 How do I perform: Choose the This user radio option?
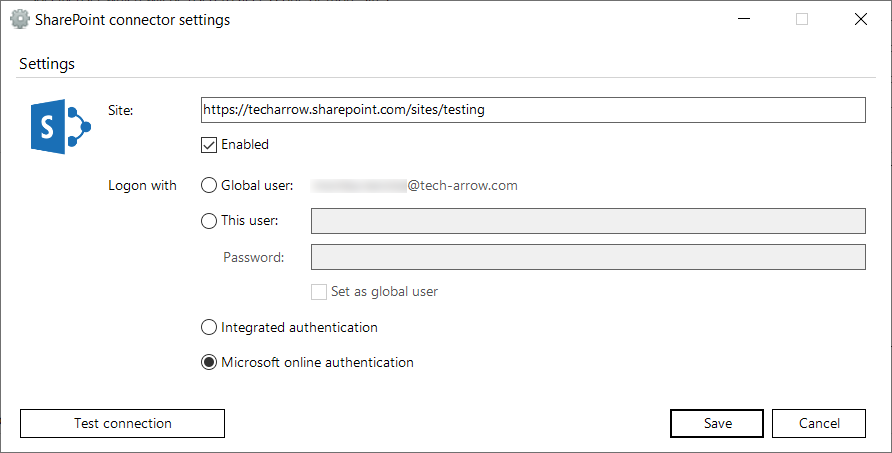[x=209, y=221]
